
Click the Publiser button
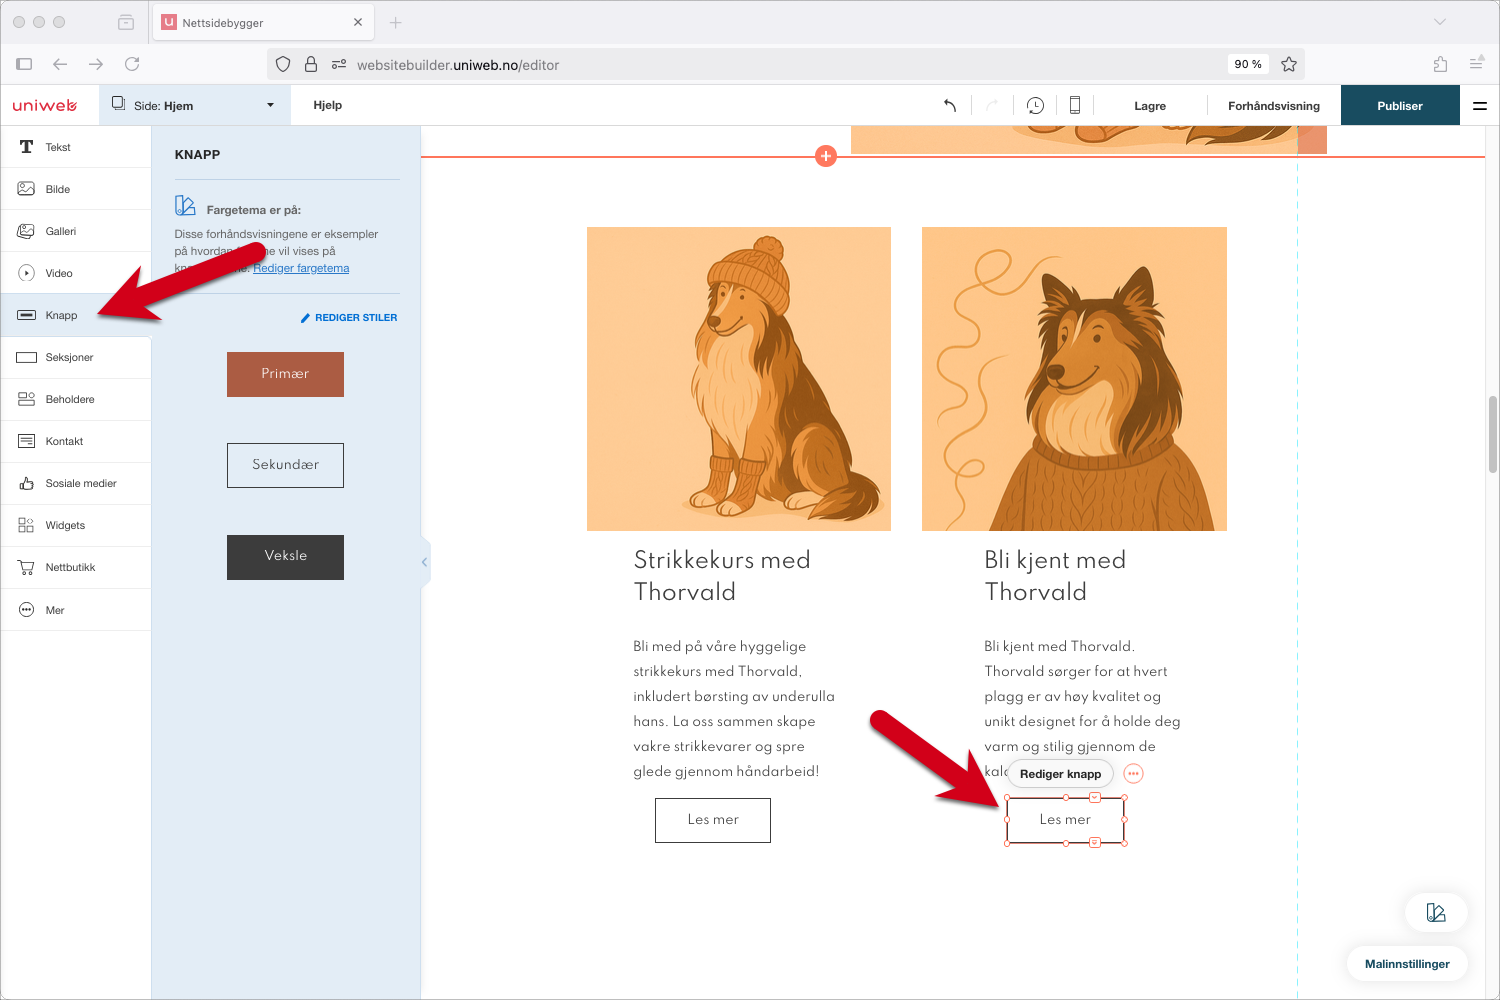point(1400,105)
